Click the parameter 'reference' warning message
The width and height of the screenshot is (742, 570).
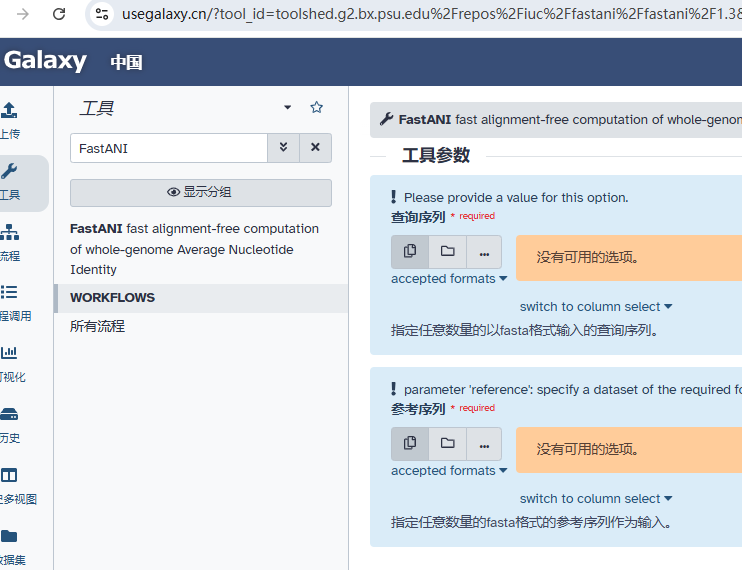point(573,389)
